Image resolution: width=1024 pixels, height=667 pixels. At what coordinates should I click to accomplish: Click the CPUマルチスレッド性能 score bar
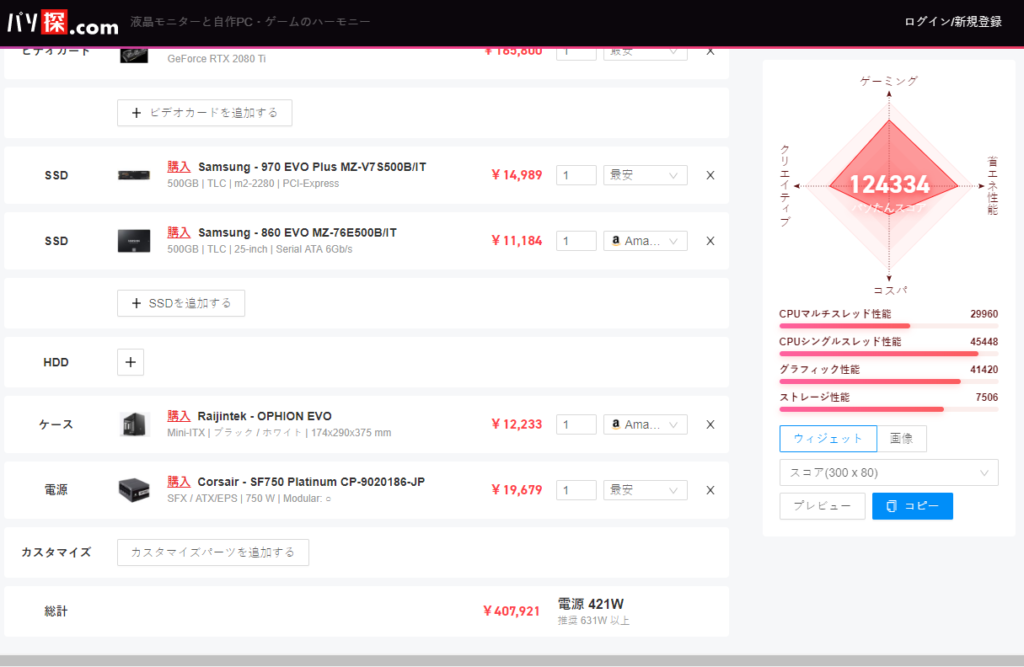[889, 325]
